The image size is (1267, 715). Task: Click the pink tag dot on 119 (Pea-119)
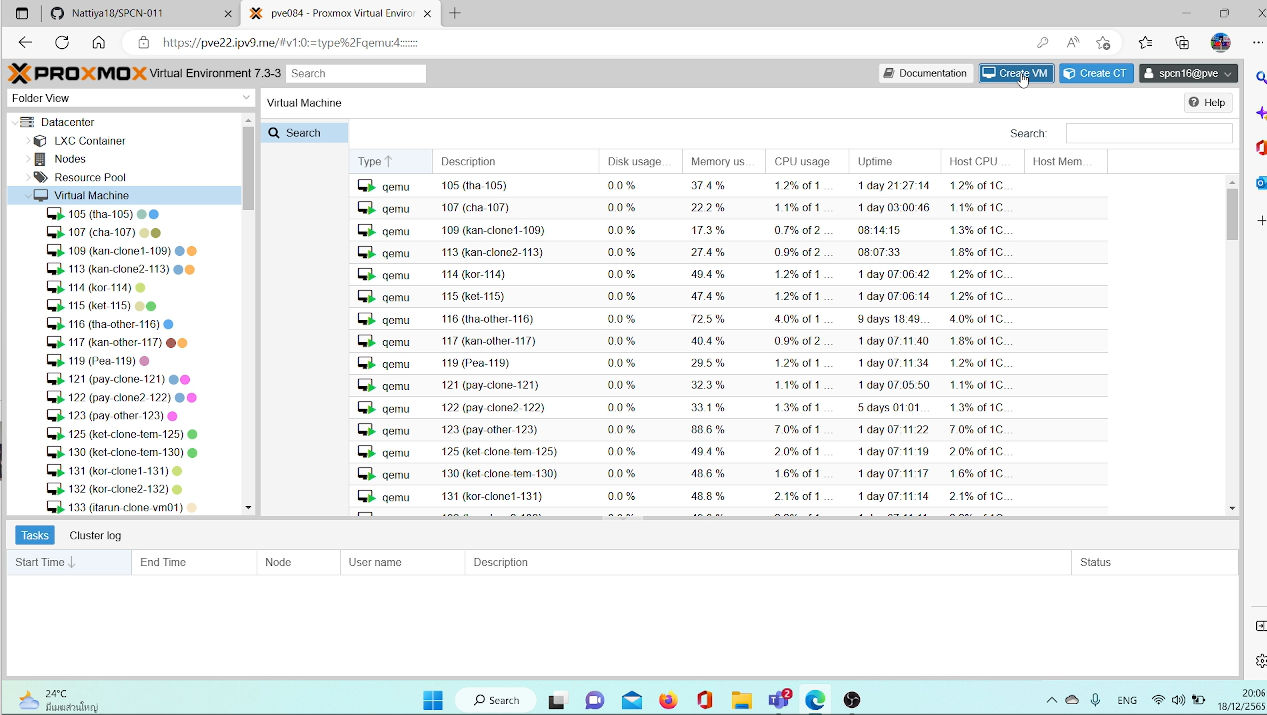(x=145, y=361)
